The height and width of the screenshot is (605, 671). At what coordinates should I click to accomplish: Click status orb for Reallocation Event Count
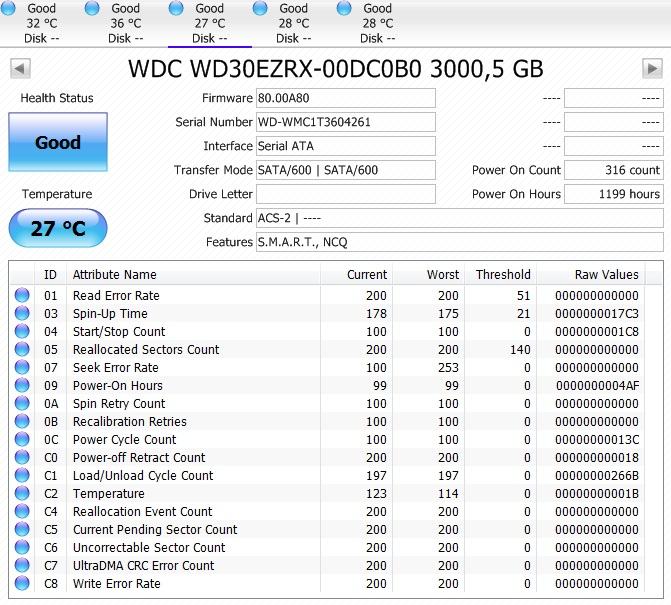(22, 510)
